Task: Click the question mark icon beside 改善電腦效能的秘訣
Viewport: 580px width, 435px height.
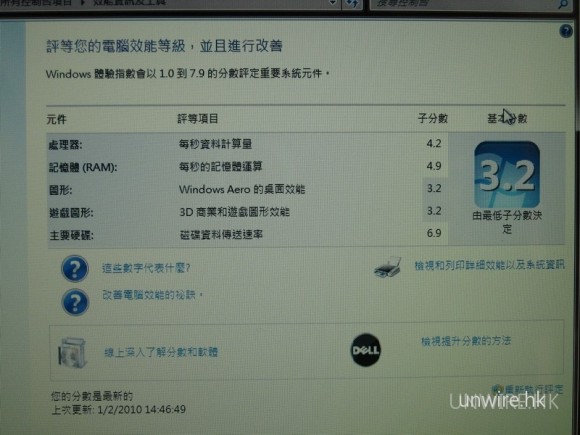Action: click(x=75, y=302)
